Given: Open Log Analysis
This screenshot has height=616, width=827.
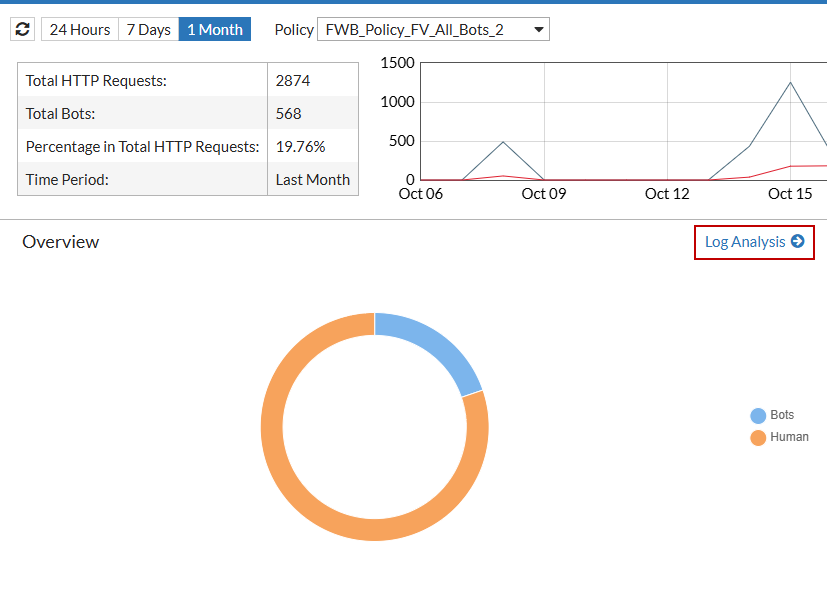Looking at the screenshot, I should (745, 241).
